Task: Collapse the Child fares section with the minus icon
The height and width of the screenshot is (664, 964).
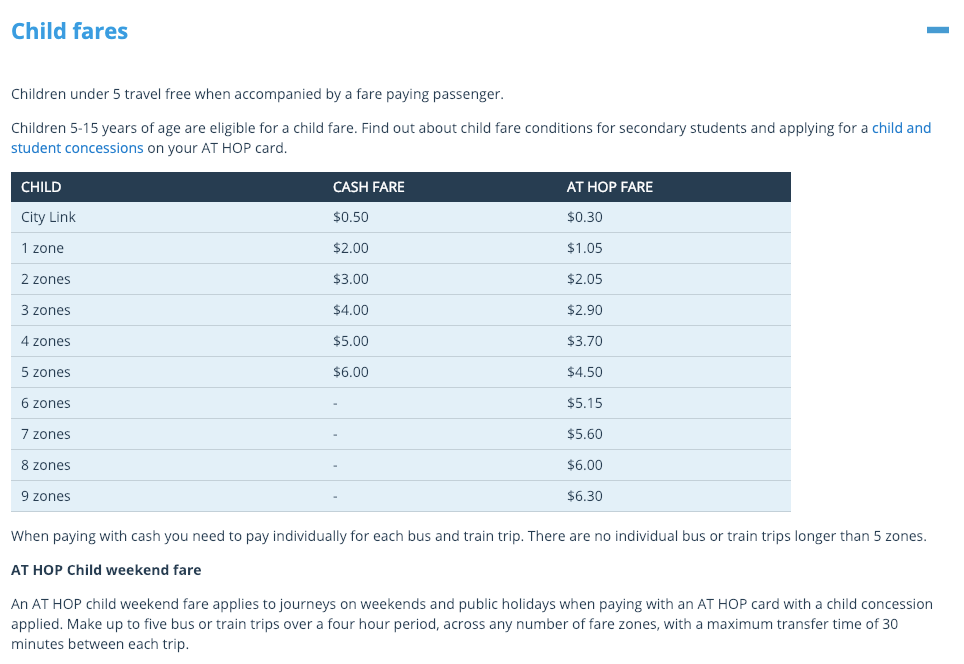Action: coord(938,30)
